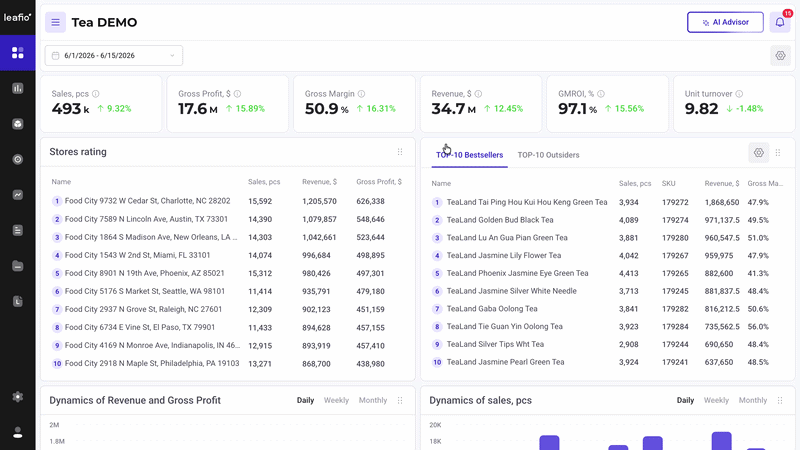Open the box inventory sidebar icon
This screenshot has height=450, width=800.
coord(17,124)
